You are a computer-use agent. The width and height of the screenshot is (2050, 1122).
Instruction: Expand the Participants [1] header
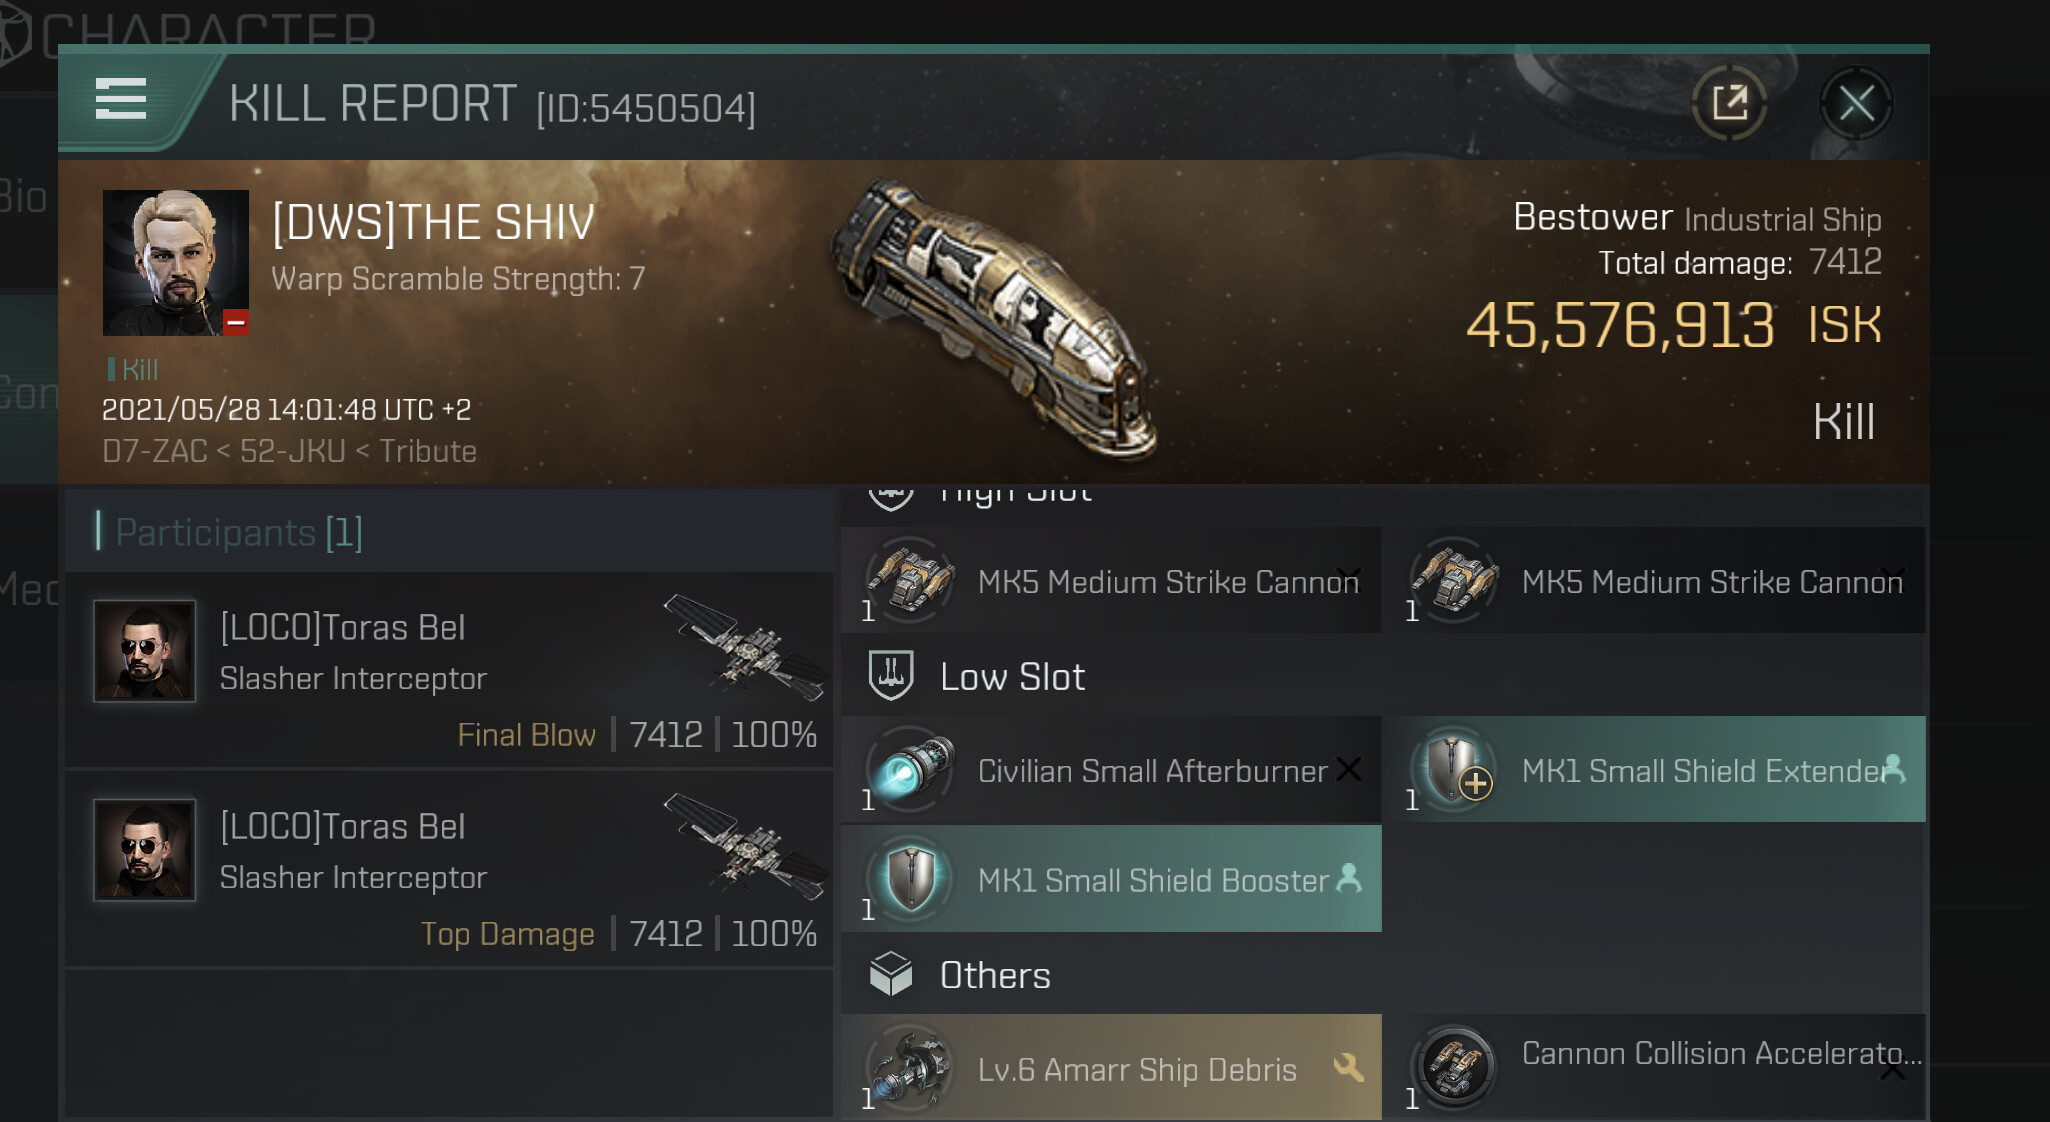239,532
